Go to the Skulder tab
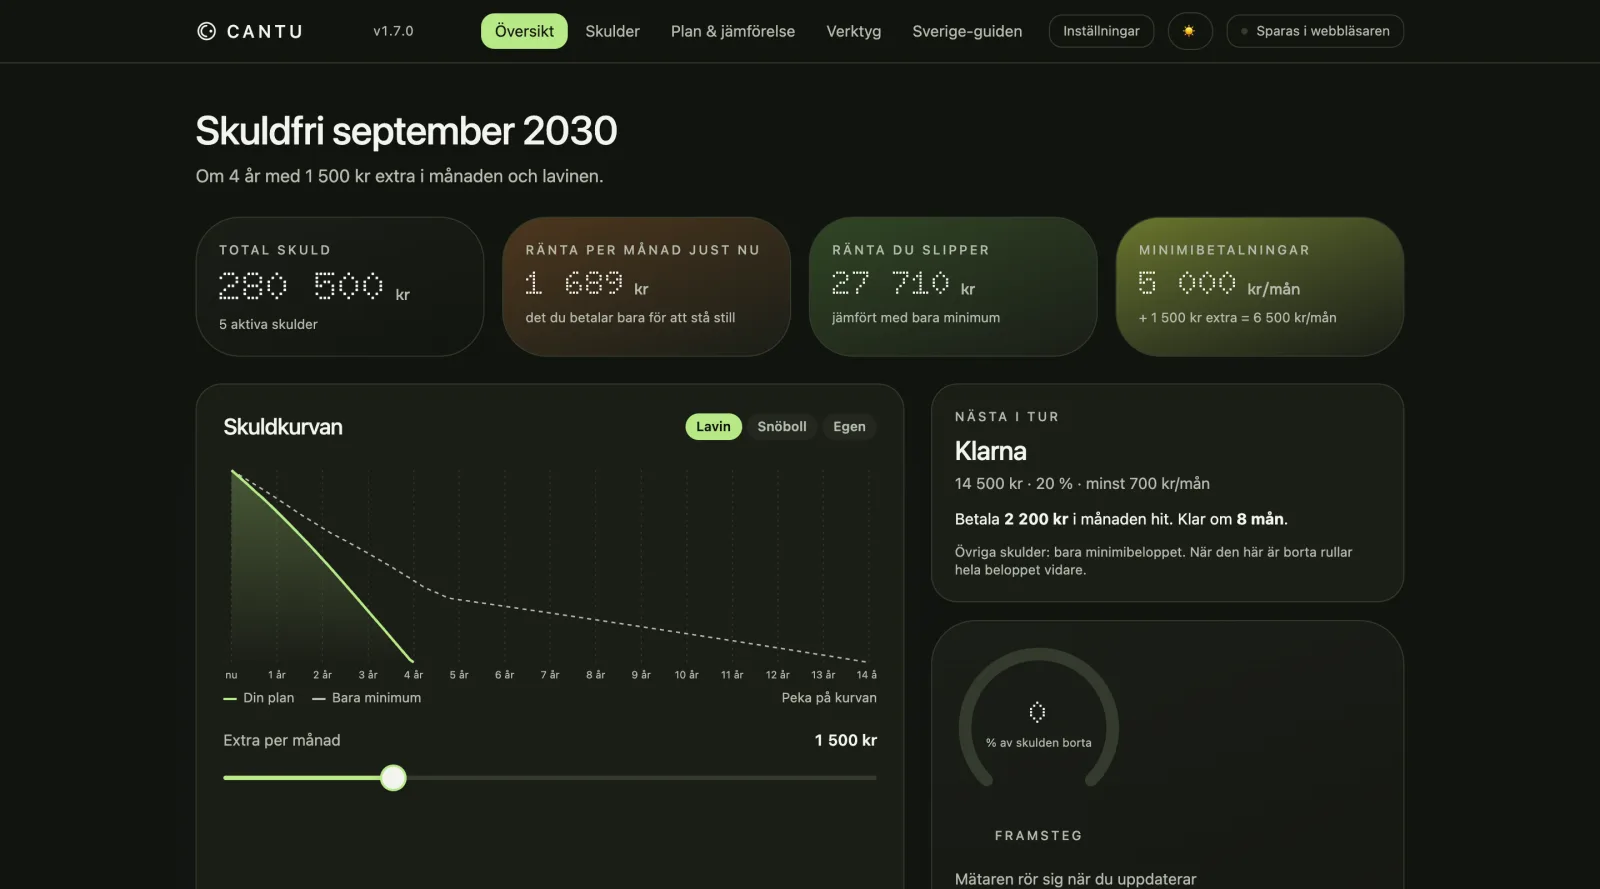The width and height of the screenshot is (1600, 889). 612,31
